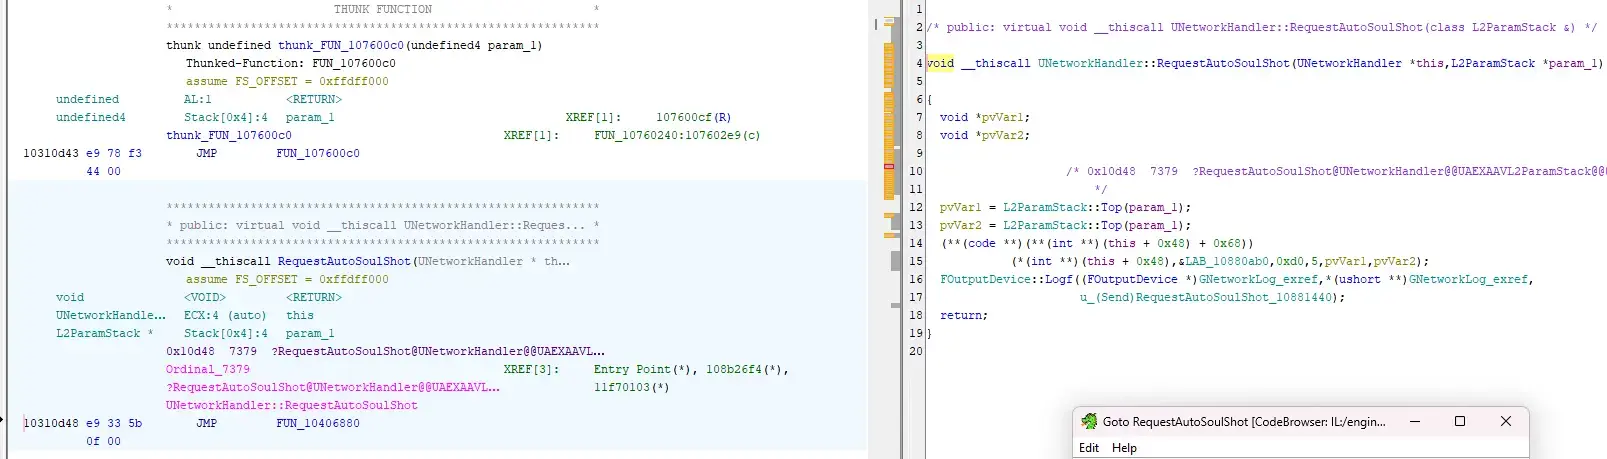The height and width of the screenshot is (459, 1607).
Task: Click the '<VOID>' return storage
Action: click(x=204, y=297)
